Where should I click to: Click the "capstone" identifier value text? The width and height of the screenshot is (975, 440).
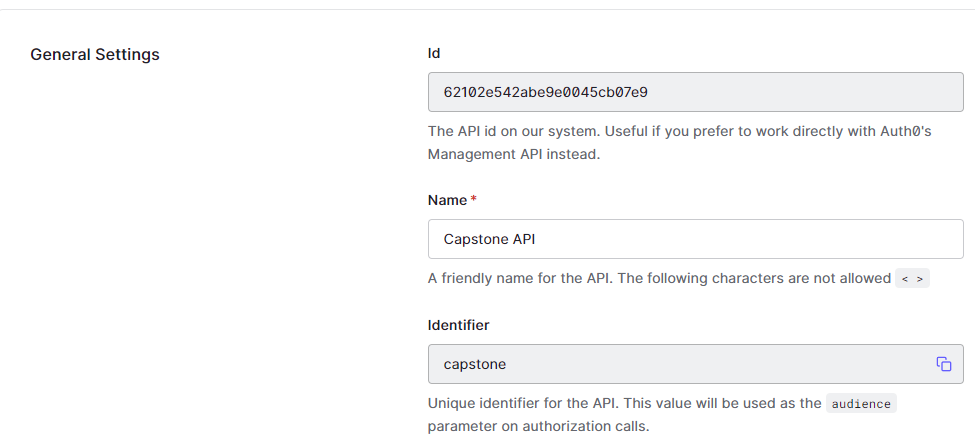tap(475, 364)
